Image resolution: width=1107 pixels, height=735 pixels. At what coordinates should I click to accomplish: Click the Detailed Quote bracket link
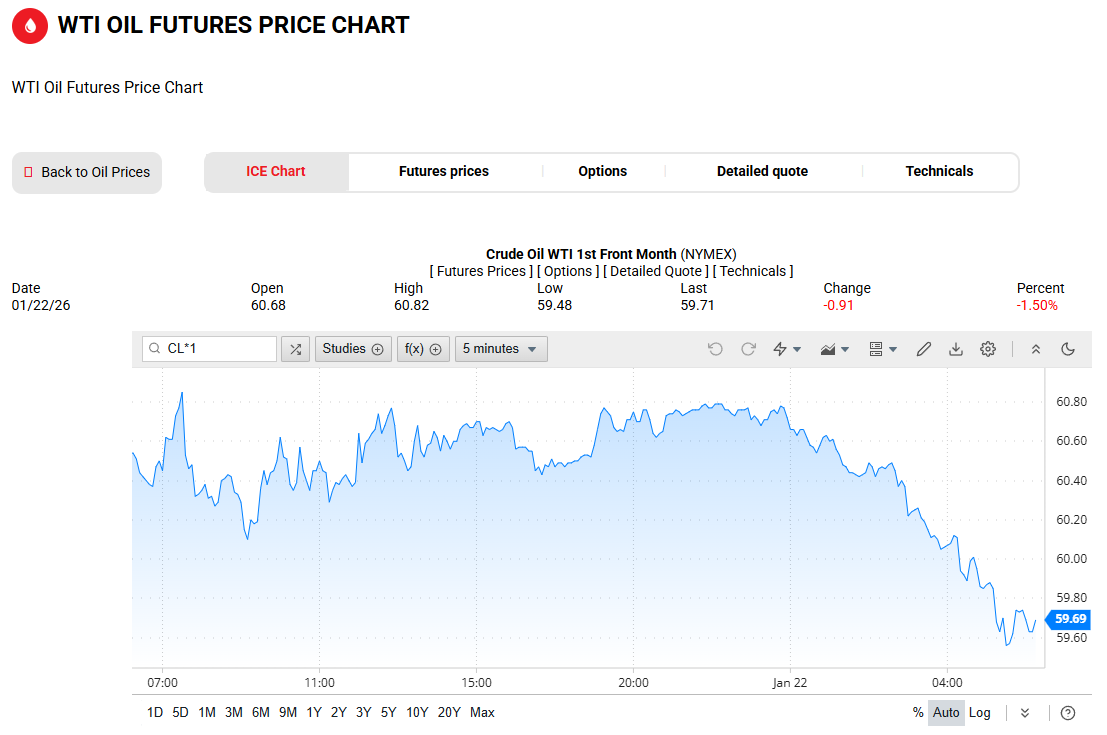(656, 271)
